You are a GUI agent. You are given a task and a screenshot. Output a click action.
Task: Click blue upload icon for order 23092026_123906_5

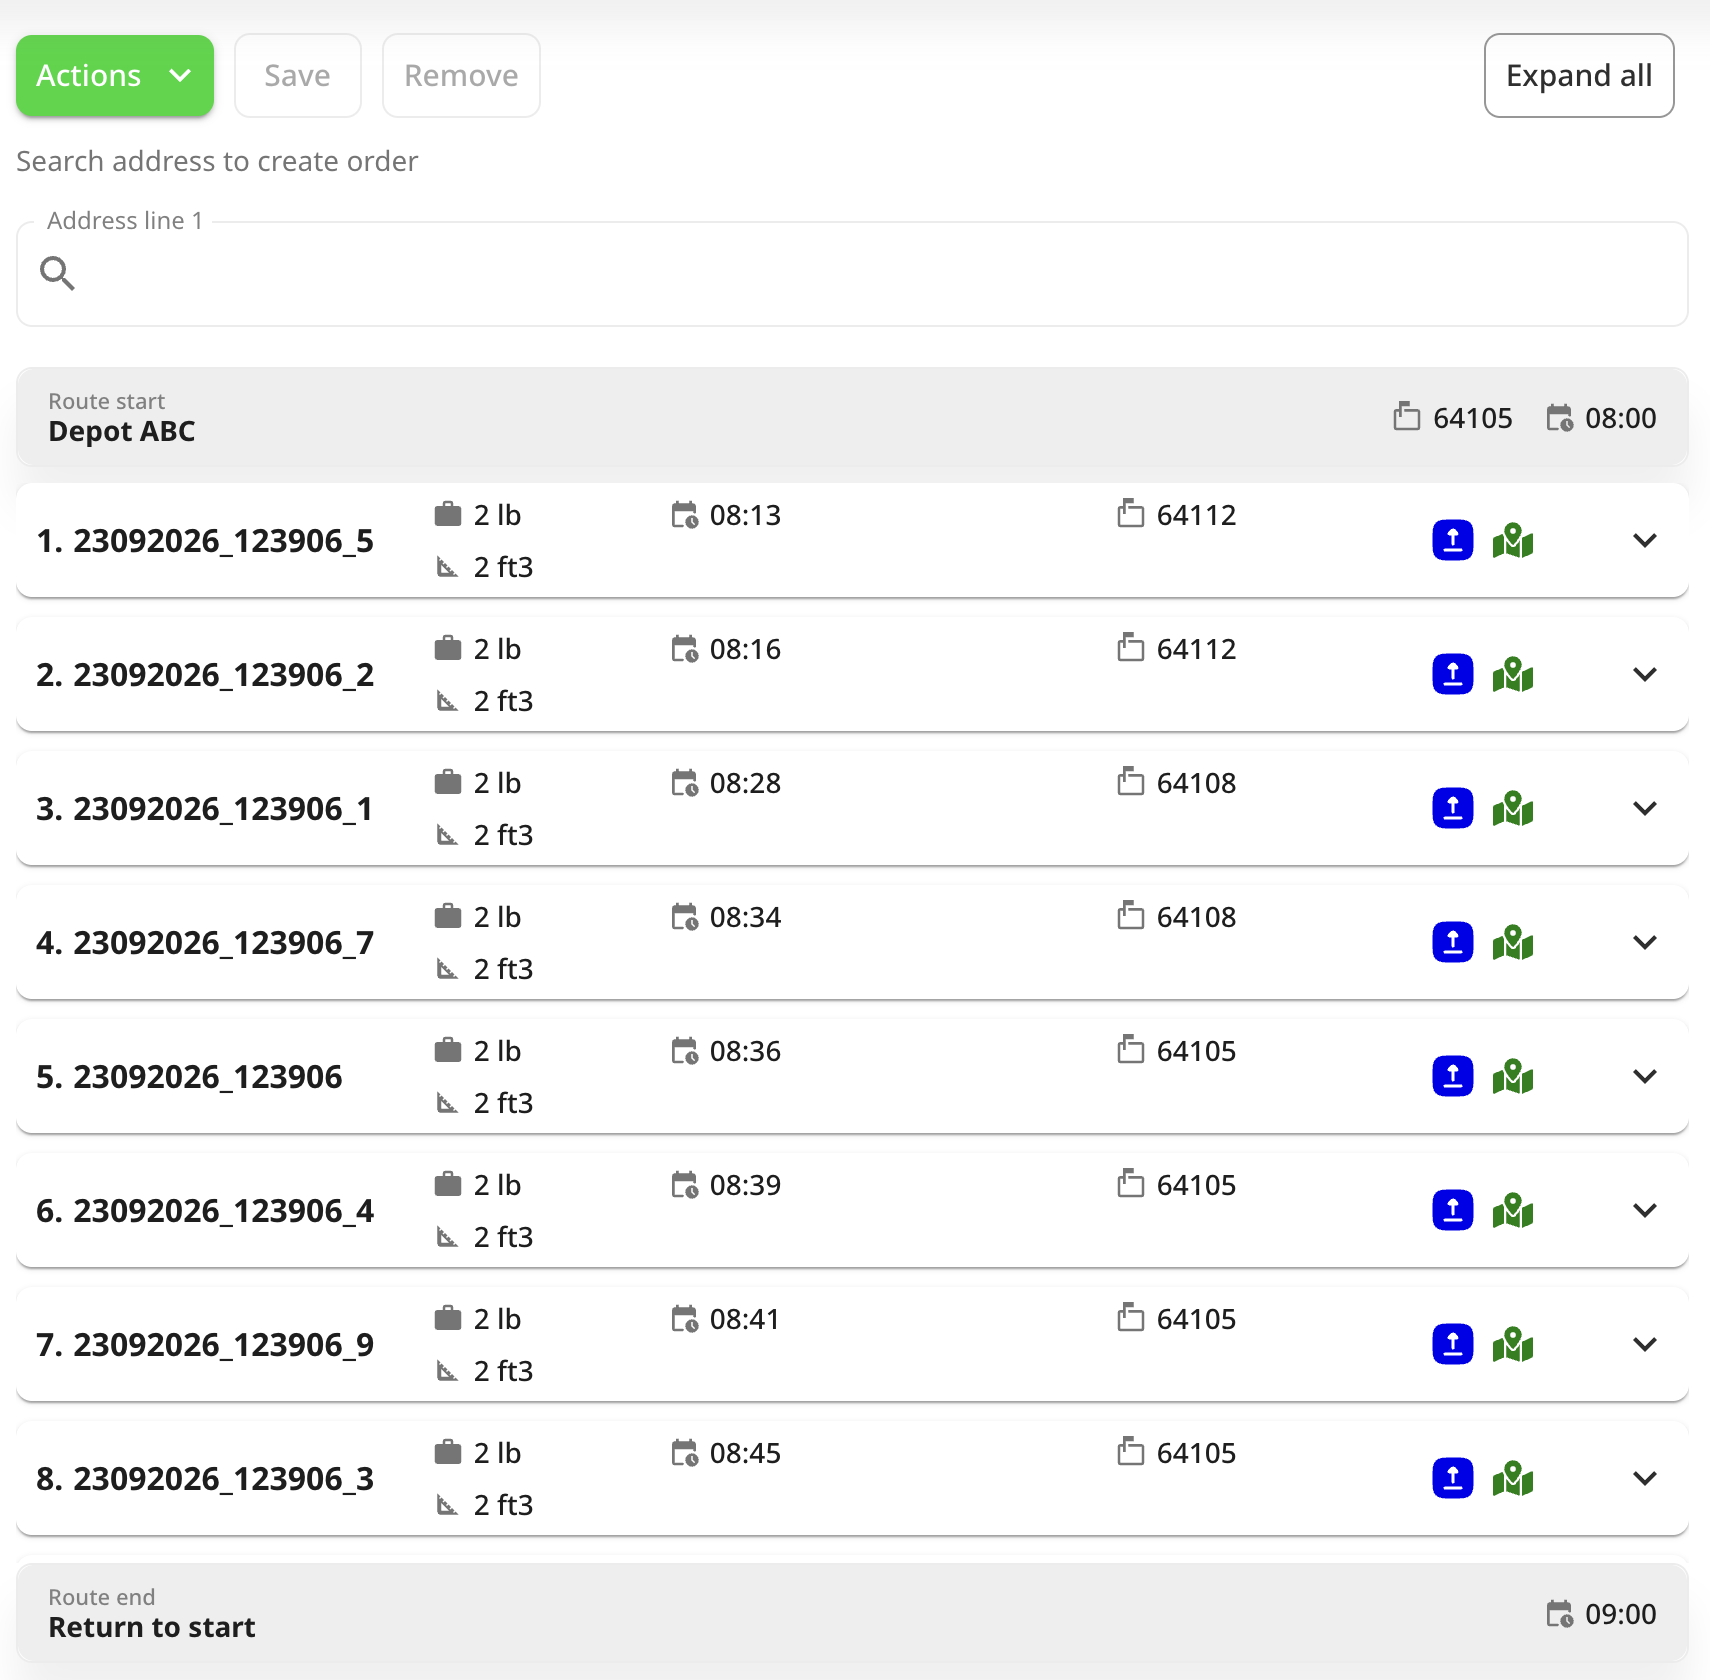pos(1453,541)
